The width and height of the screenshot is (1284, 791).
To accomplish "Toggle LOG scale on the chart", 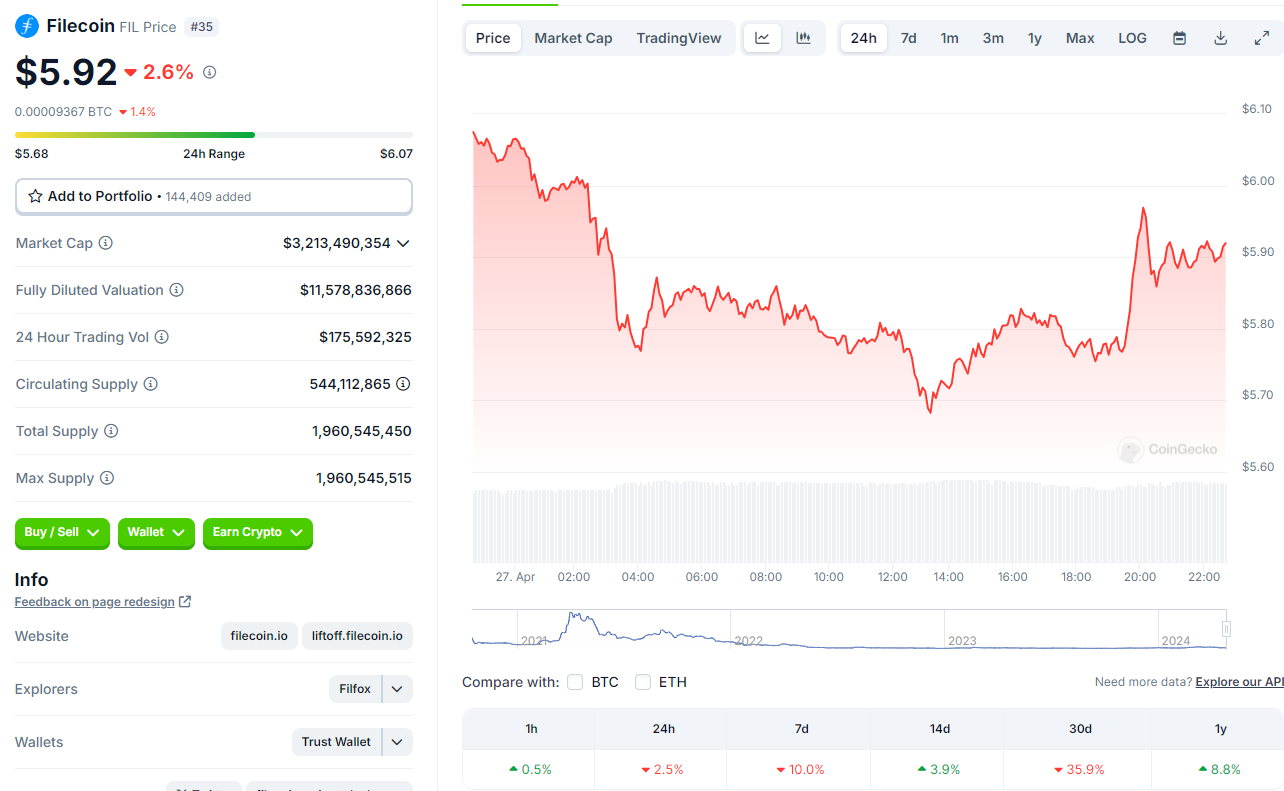I will 1132,38.
